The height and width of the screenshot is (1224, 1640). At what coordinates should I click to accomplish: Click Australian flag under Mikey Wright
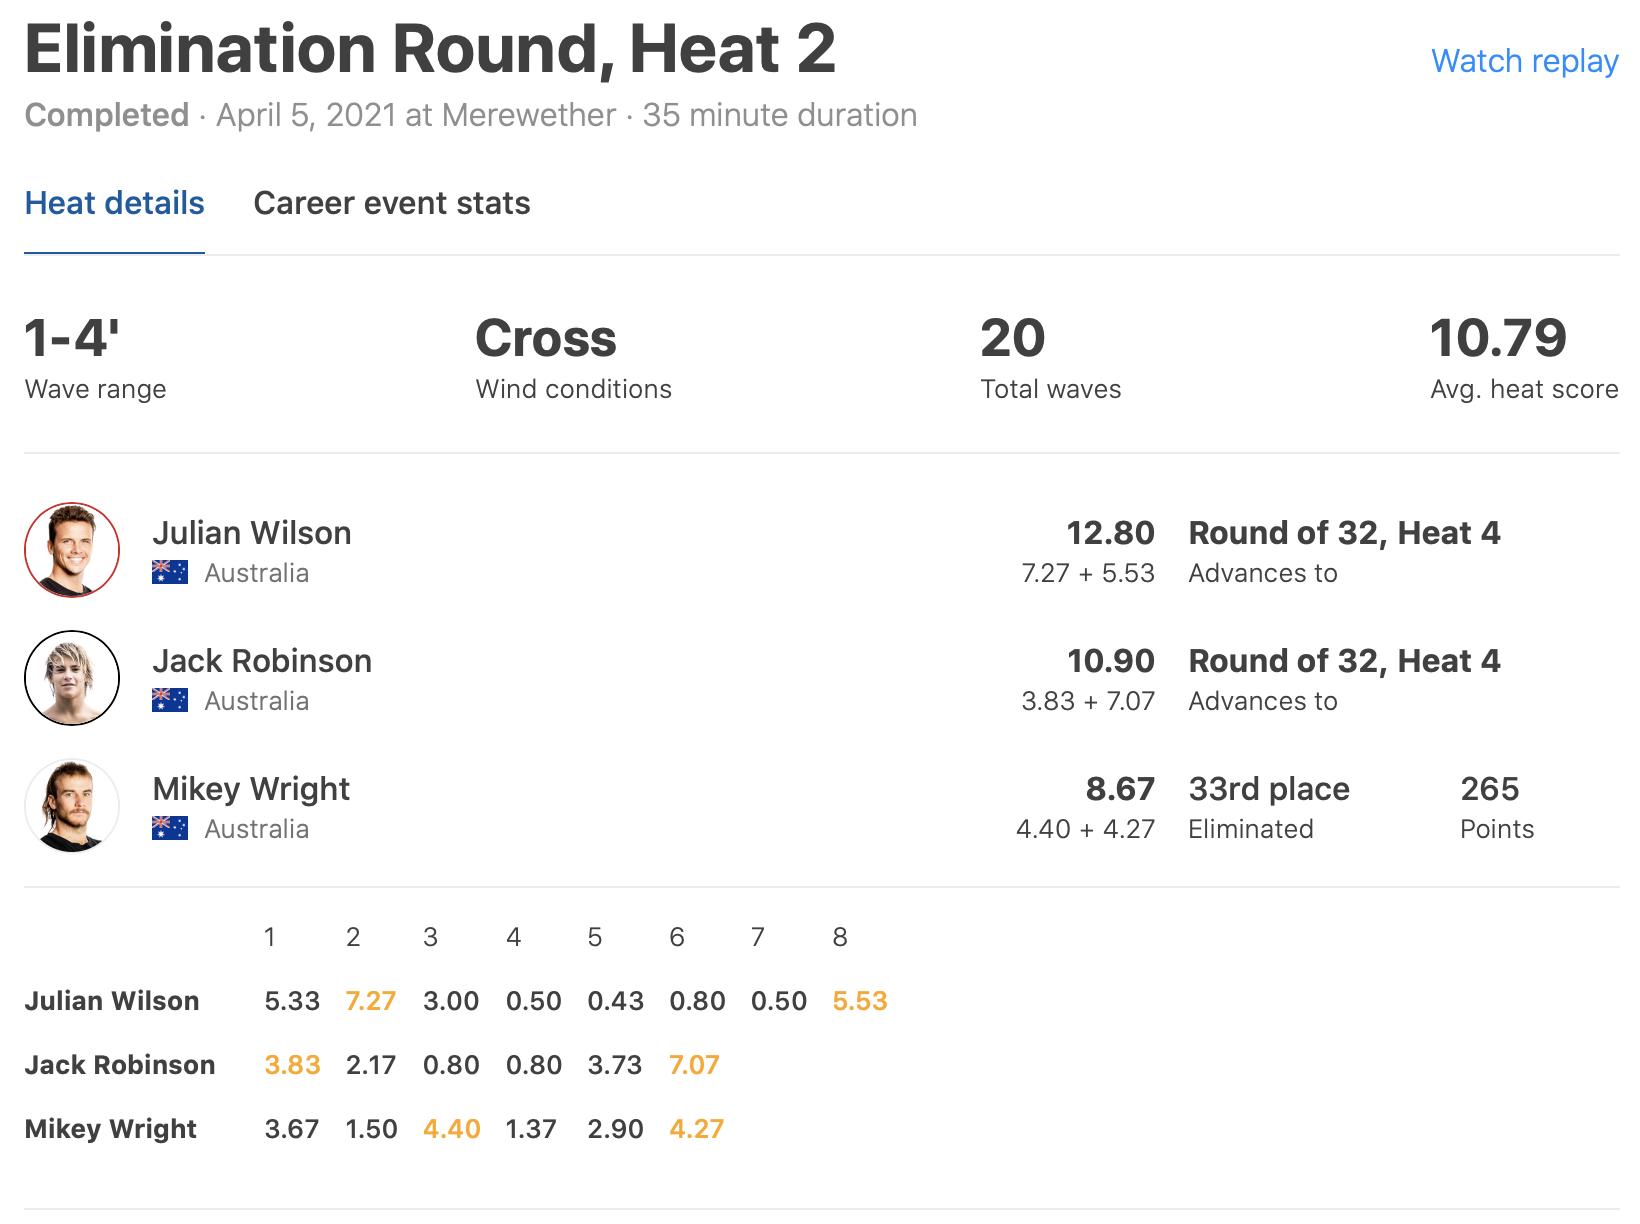coord(170,828)
